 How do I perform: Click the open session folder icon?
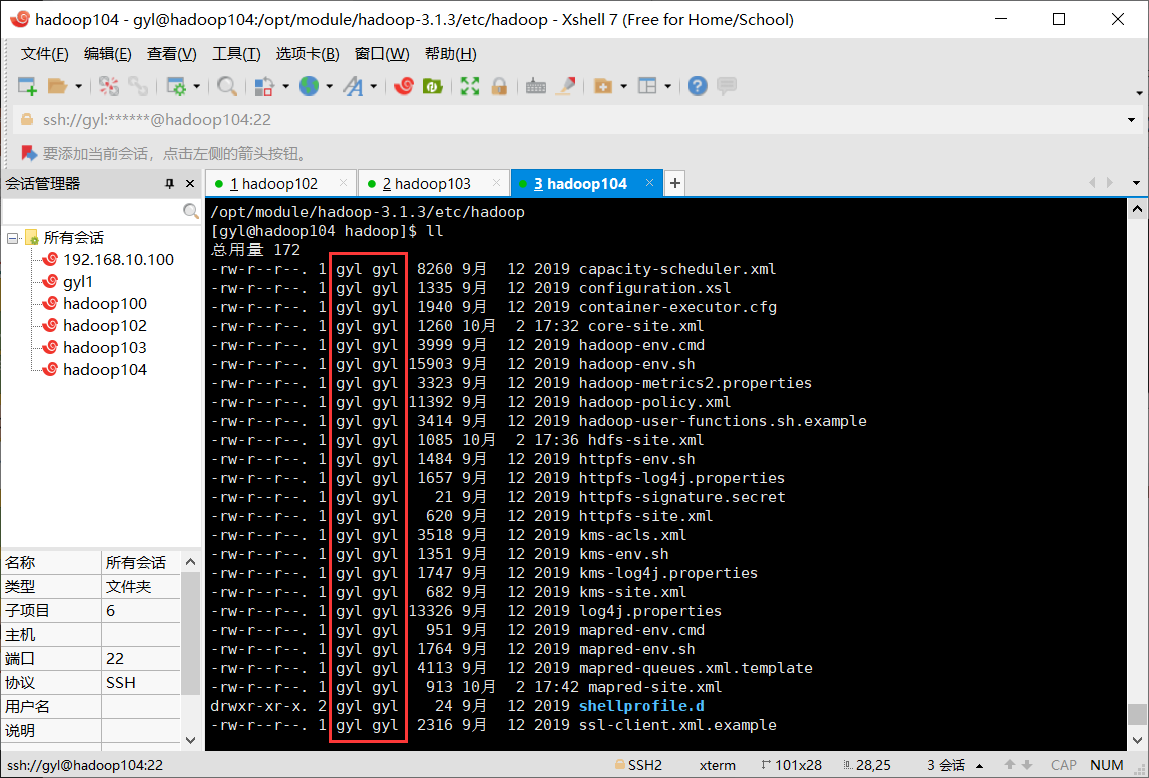(57, 86)
